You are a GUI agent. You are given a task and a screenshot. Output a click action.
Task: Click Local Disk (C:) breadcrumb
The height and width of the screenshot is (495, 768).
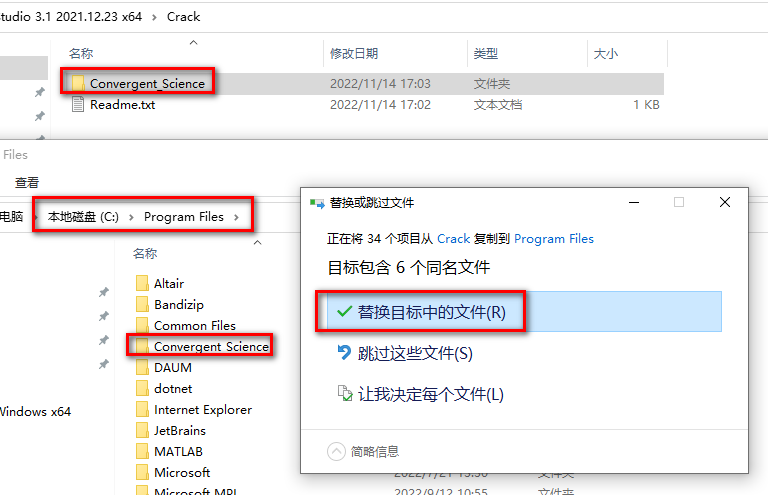point(83,217)
